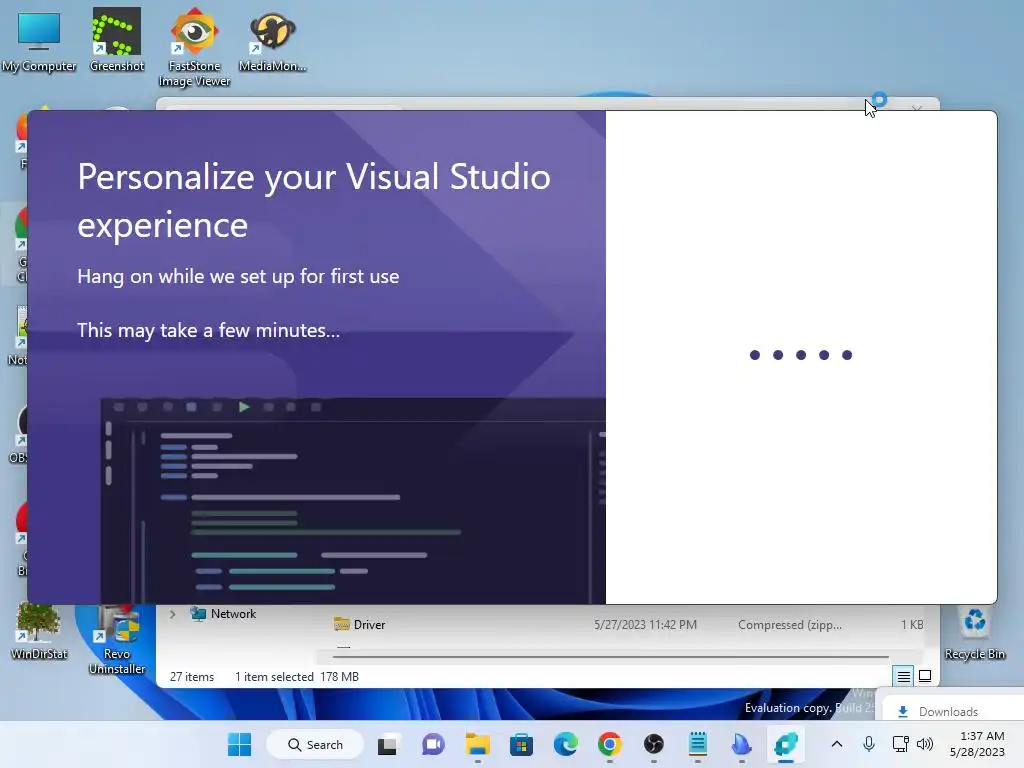Image resolution: width=1024 pixels, height=768 pixels.
Task: Launch Microsoft Edge from the taskbar
Action: 566,744
